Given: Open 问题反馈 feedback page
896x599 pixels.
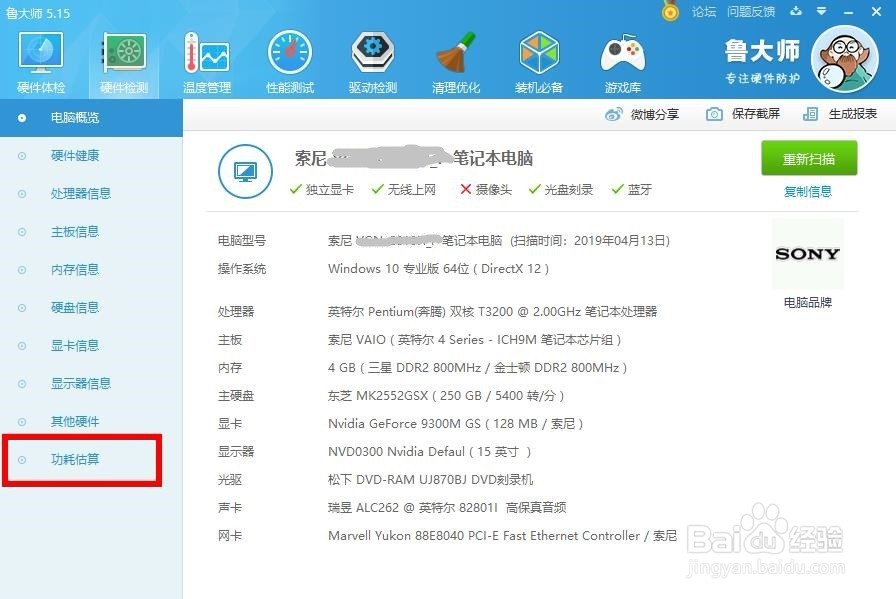Looking at the screenshot, I should (x=755, y=11).
